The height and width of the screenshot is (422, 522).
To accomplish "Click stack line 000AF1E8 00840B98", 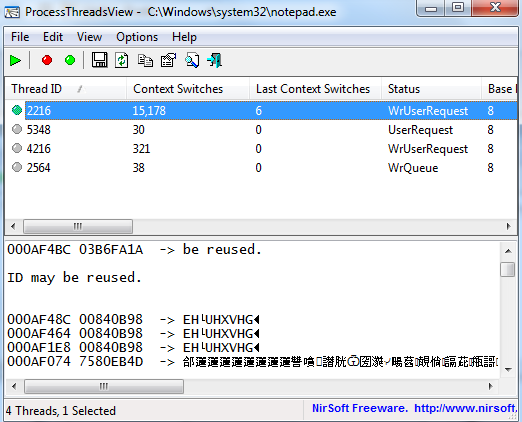I will (x=133, y=347).
